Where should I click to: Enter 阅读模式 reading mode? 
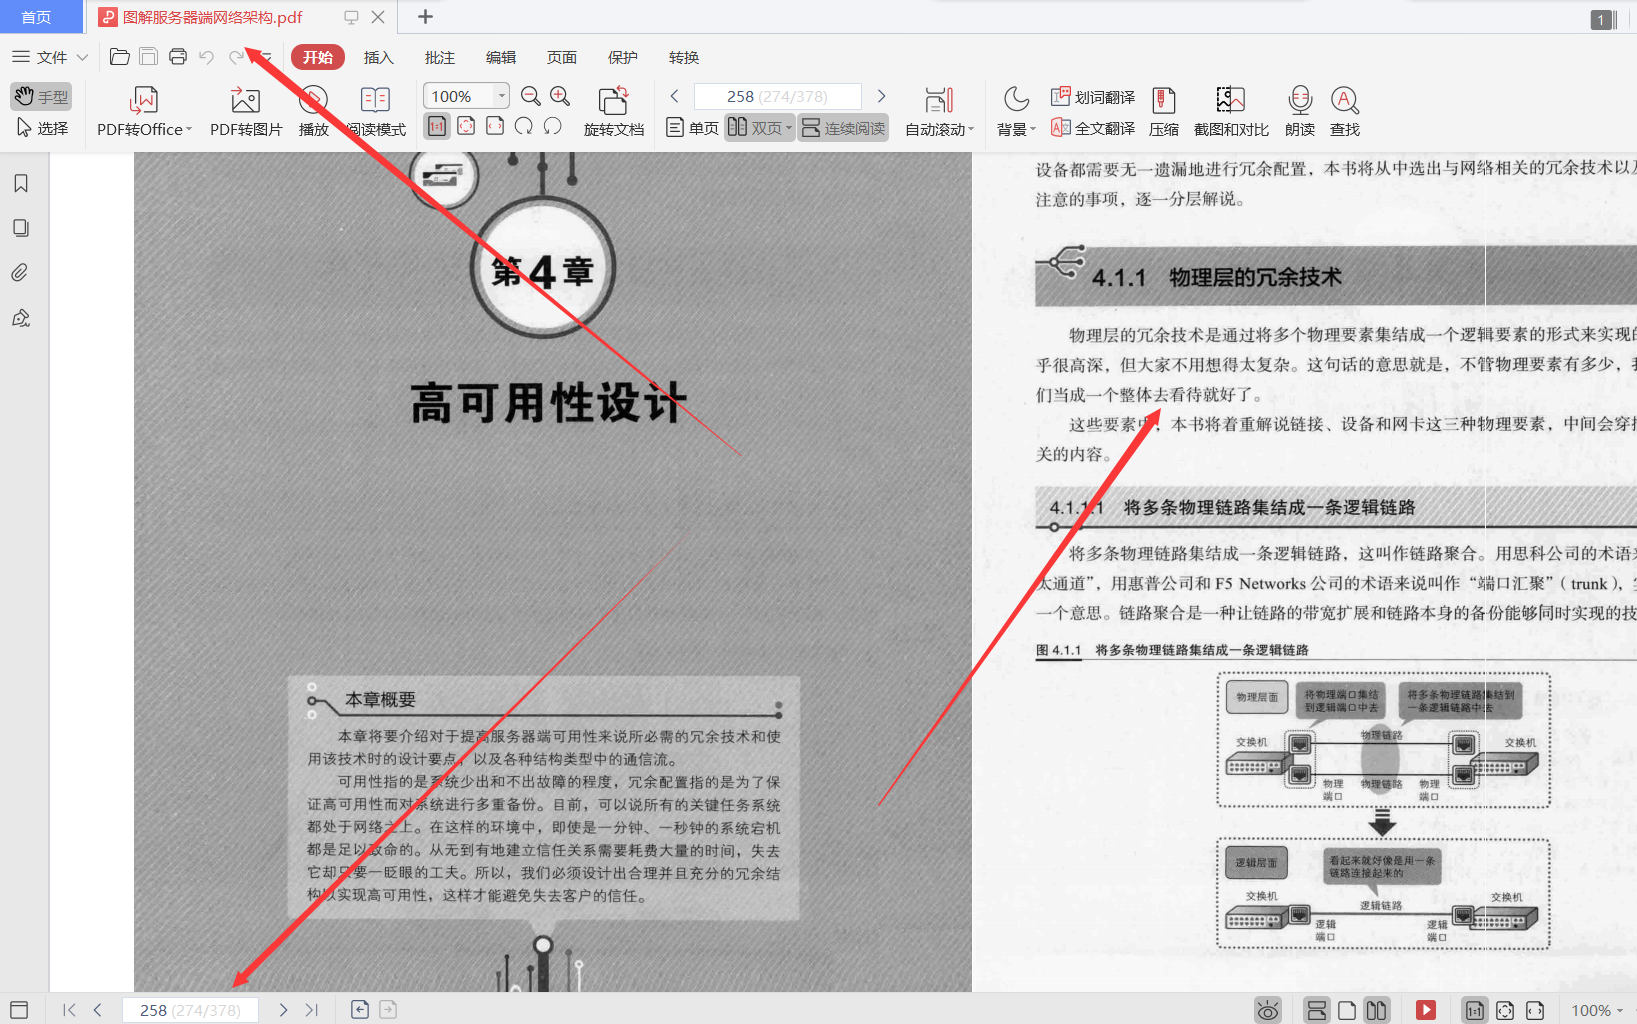point(375,112)
